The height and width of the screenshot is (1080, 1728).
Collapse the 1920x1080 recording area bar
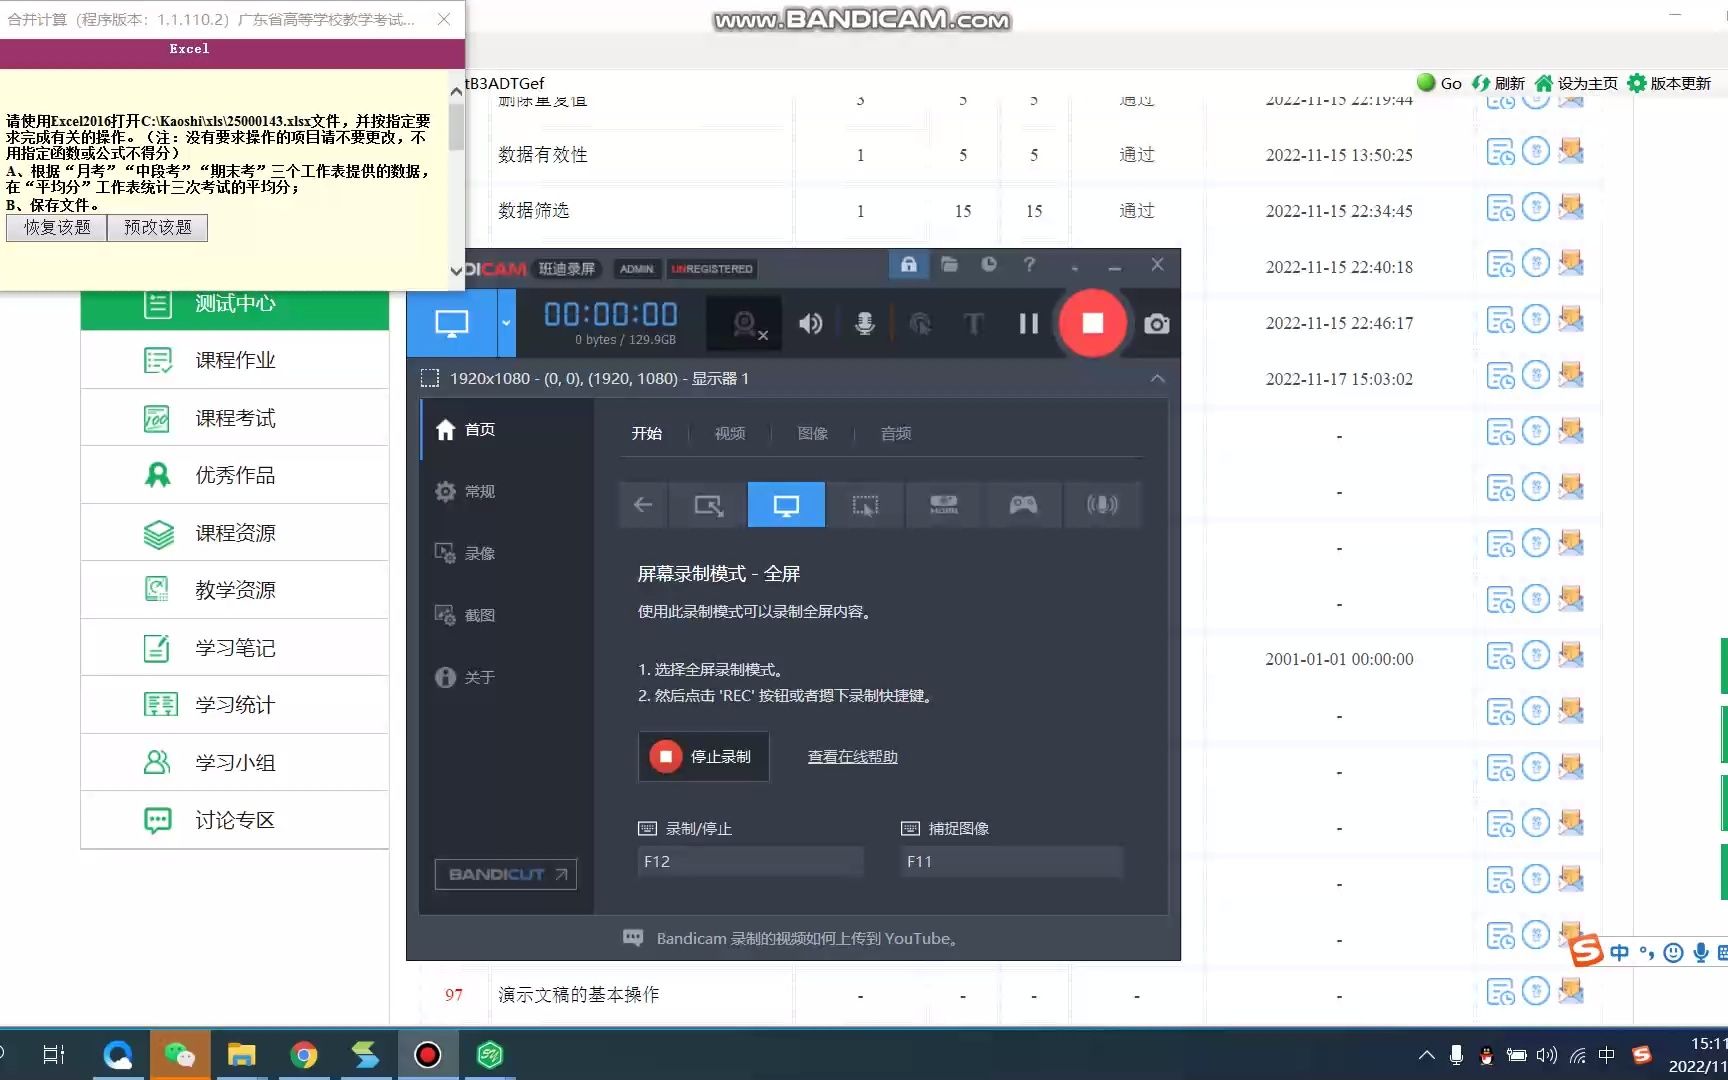1157,378
